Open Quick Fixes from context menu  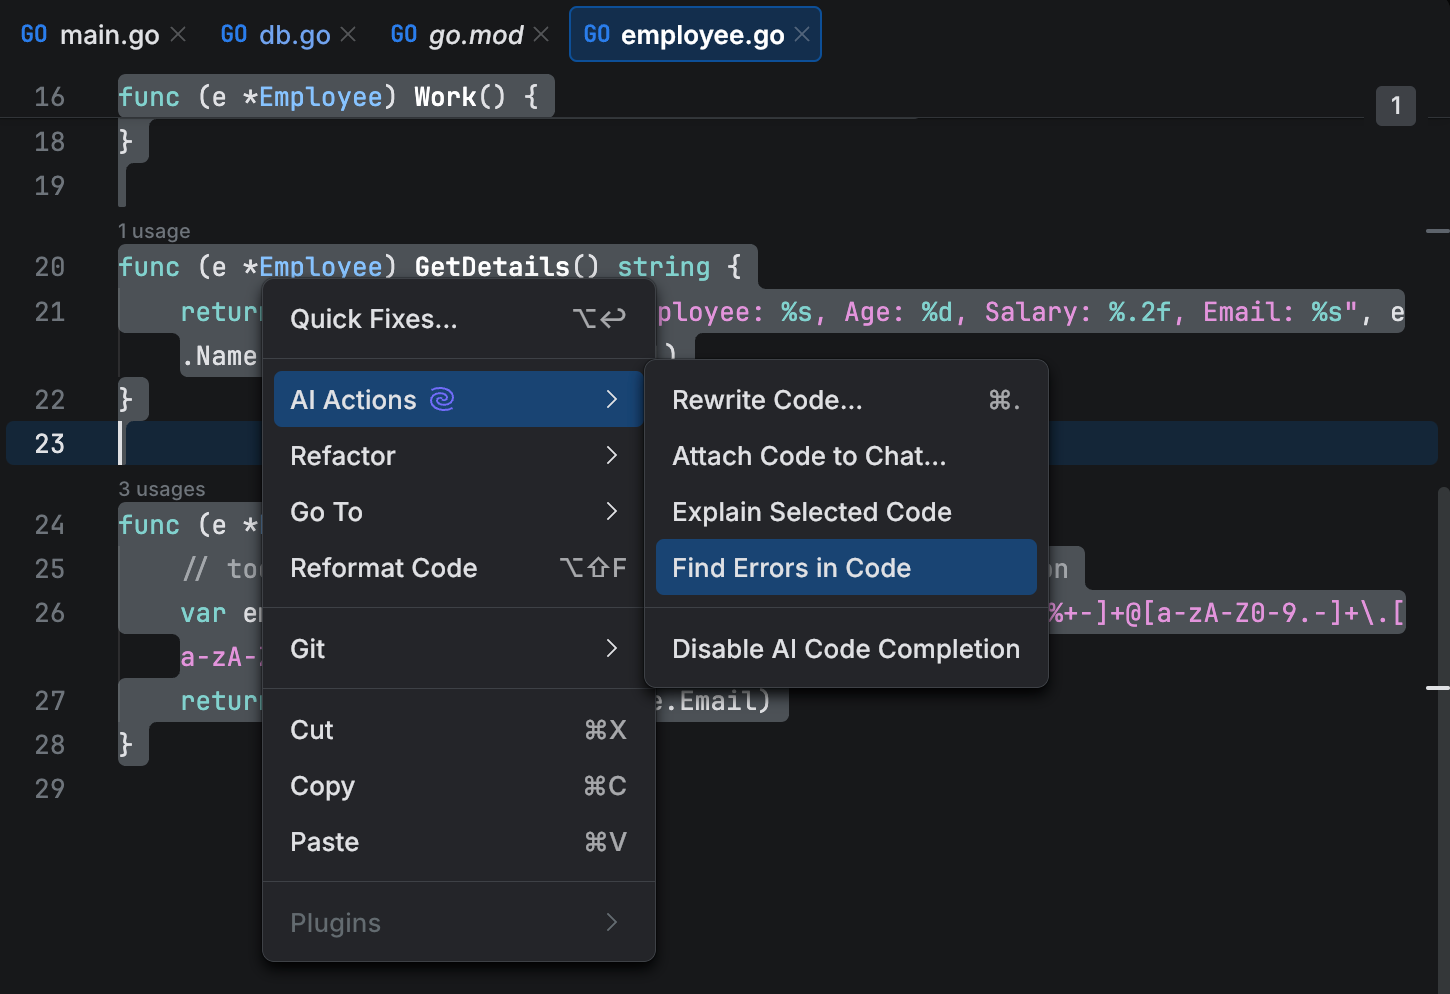click(x=374, y=319)
